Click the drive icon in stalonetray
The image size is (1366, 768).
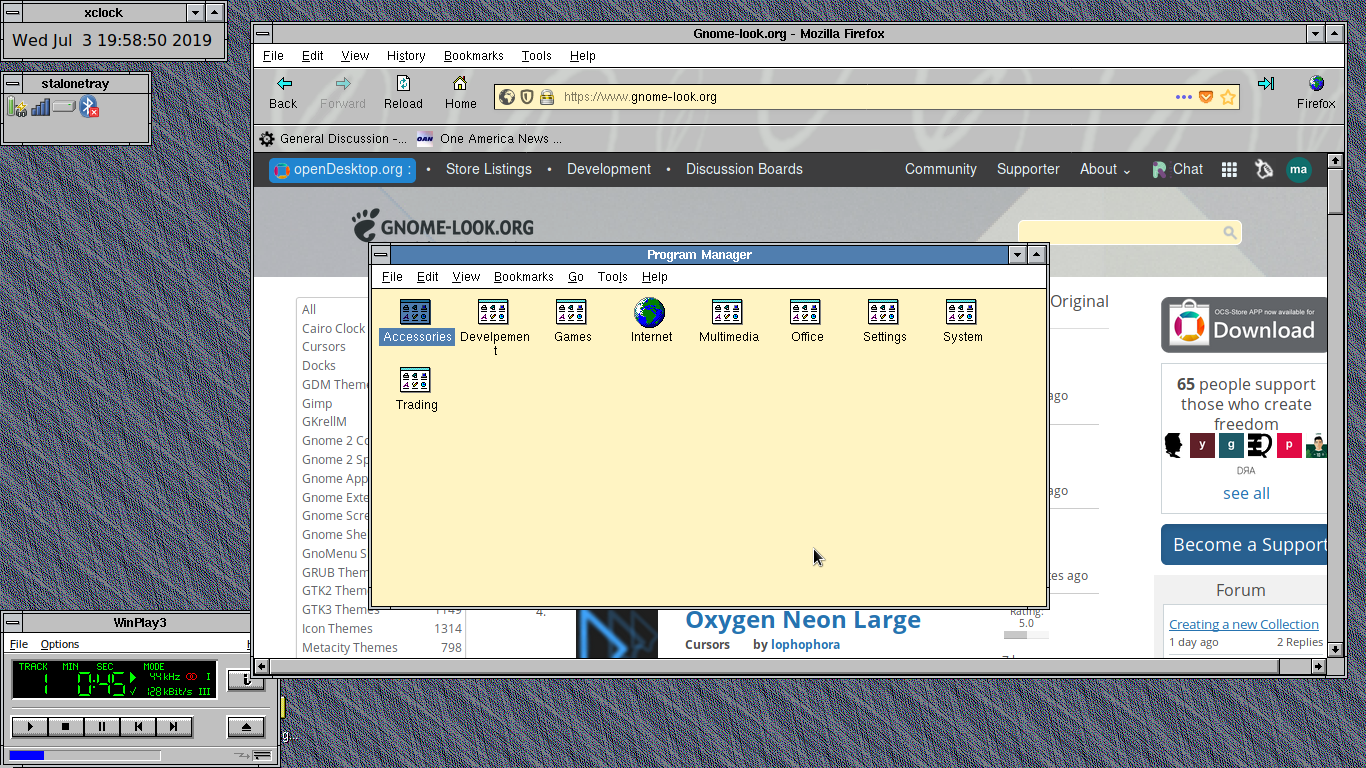pyautogui.click(x=65, y=106)
